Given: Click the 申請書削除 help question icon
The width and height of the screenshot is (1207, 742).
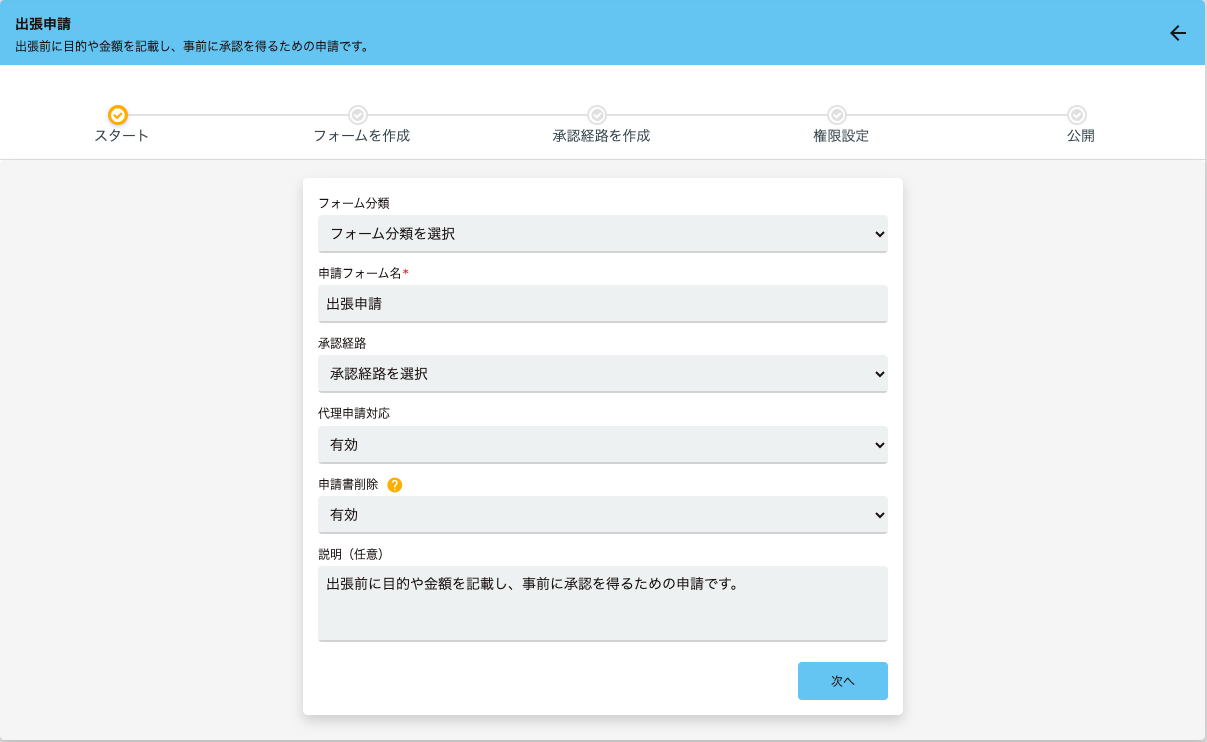Looking at the screenshot, I should pyautogui.click(x=395, y=485).
